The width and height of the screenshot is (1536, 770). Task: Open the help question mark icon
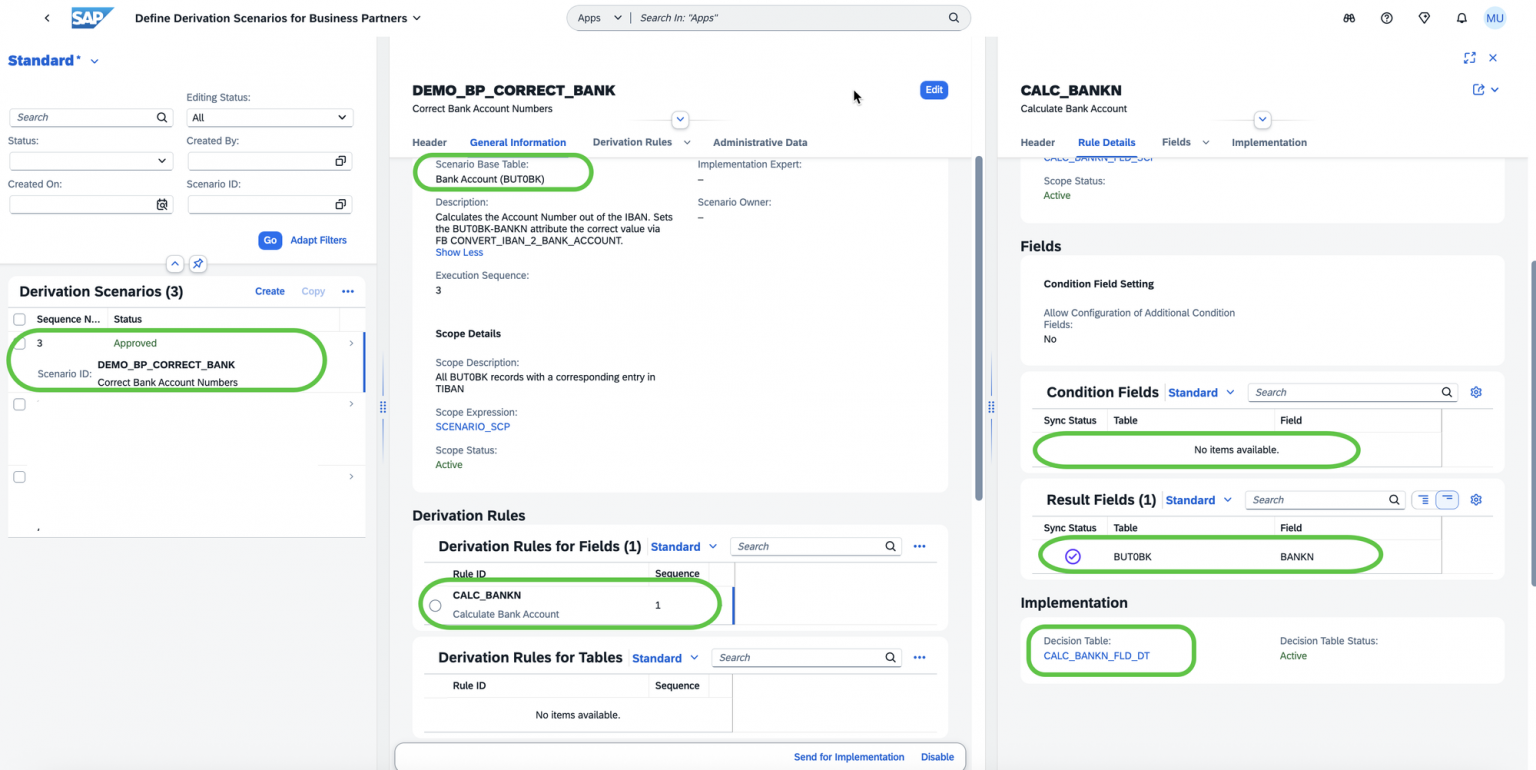(1386, 18)
